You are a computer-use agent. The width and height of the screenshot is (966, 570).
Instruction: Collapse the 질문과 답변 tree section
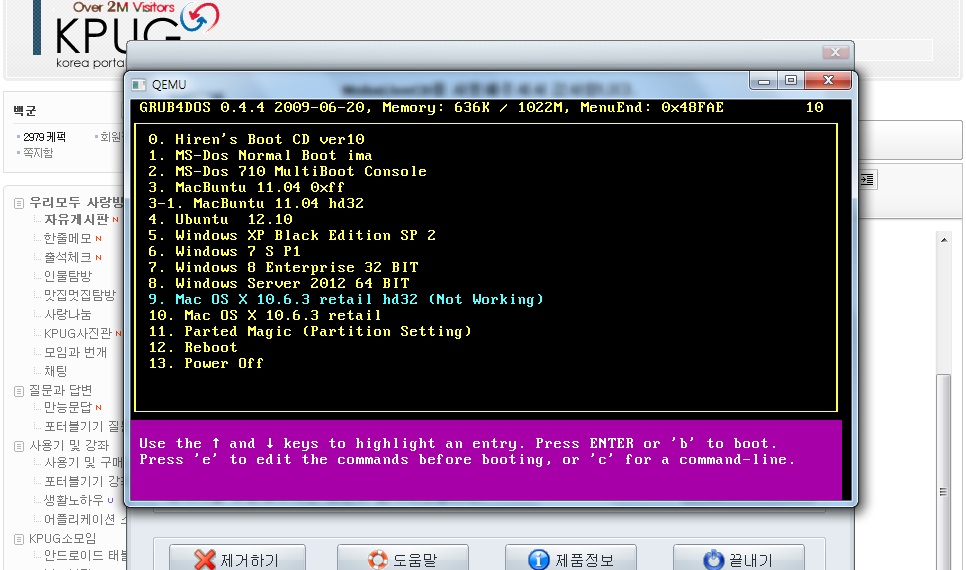[x=19, y=391]
